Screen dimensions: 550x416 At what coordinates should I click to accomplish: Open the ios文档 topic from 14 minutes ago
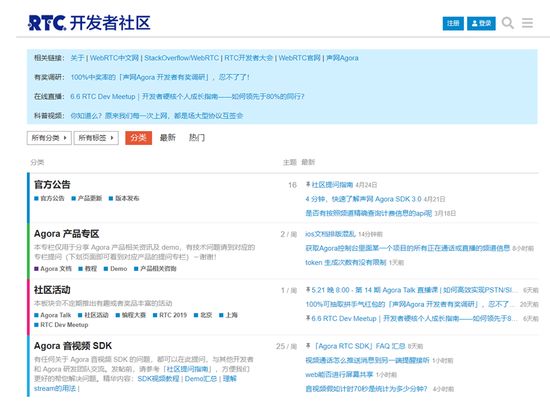(330, 234)
